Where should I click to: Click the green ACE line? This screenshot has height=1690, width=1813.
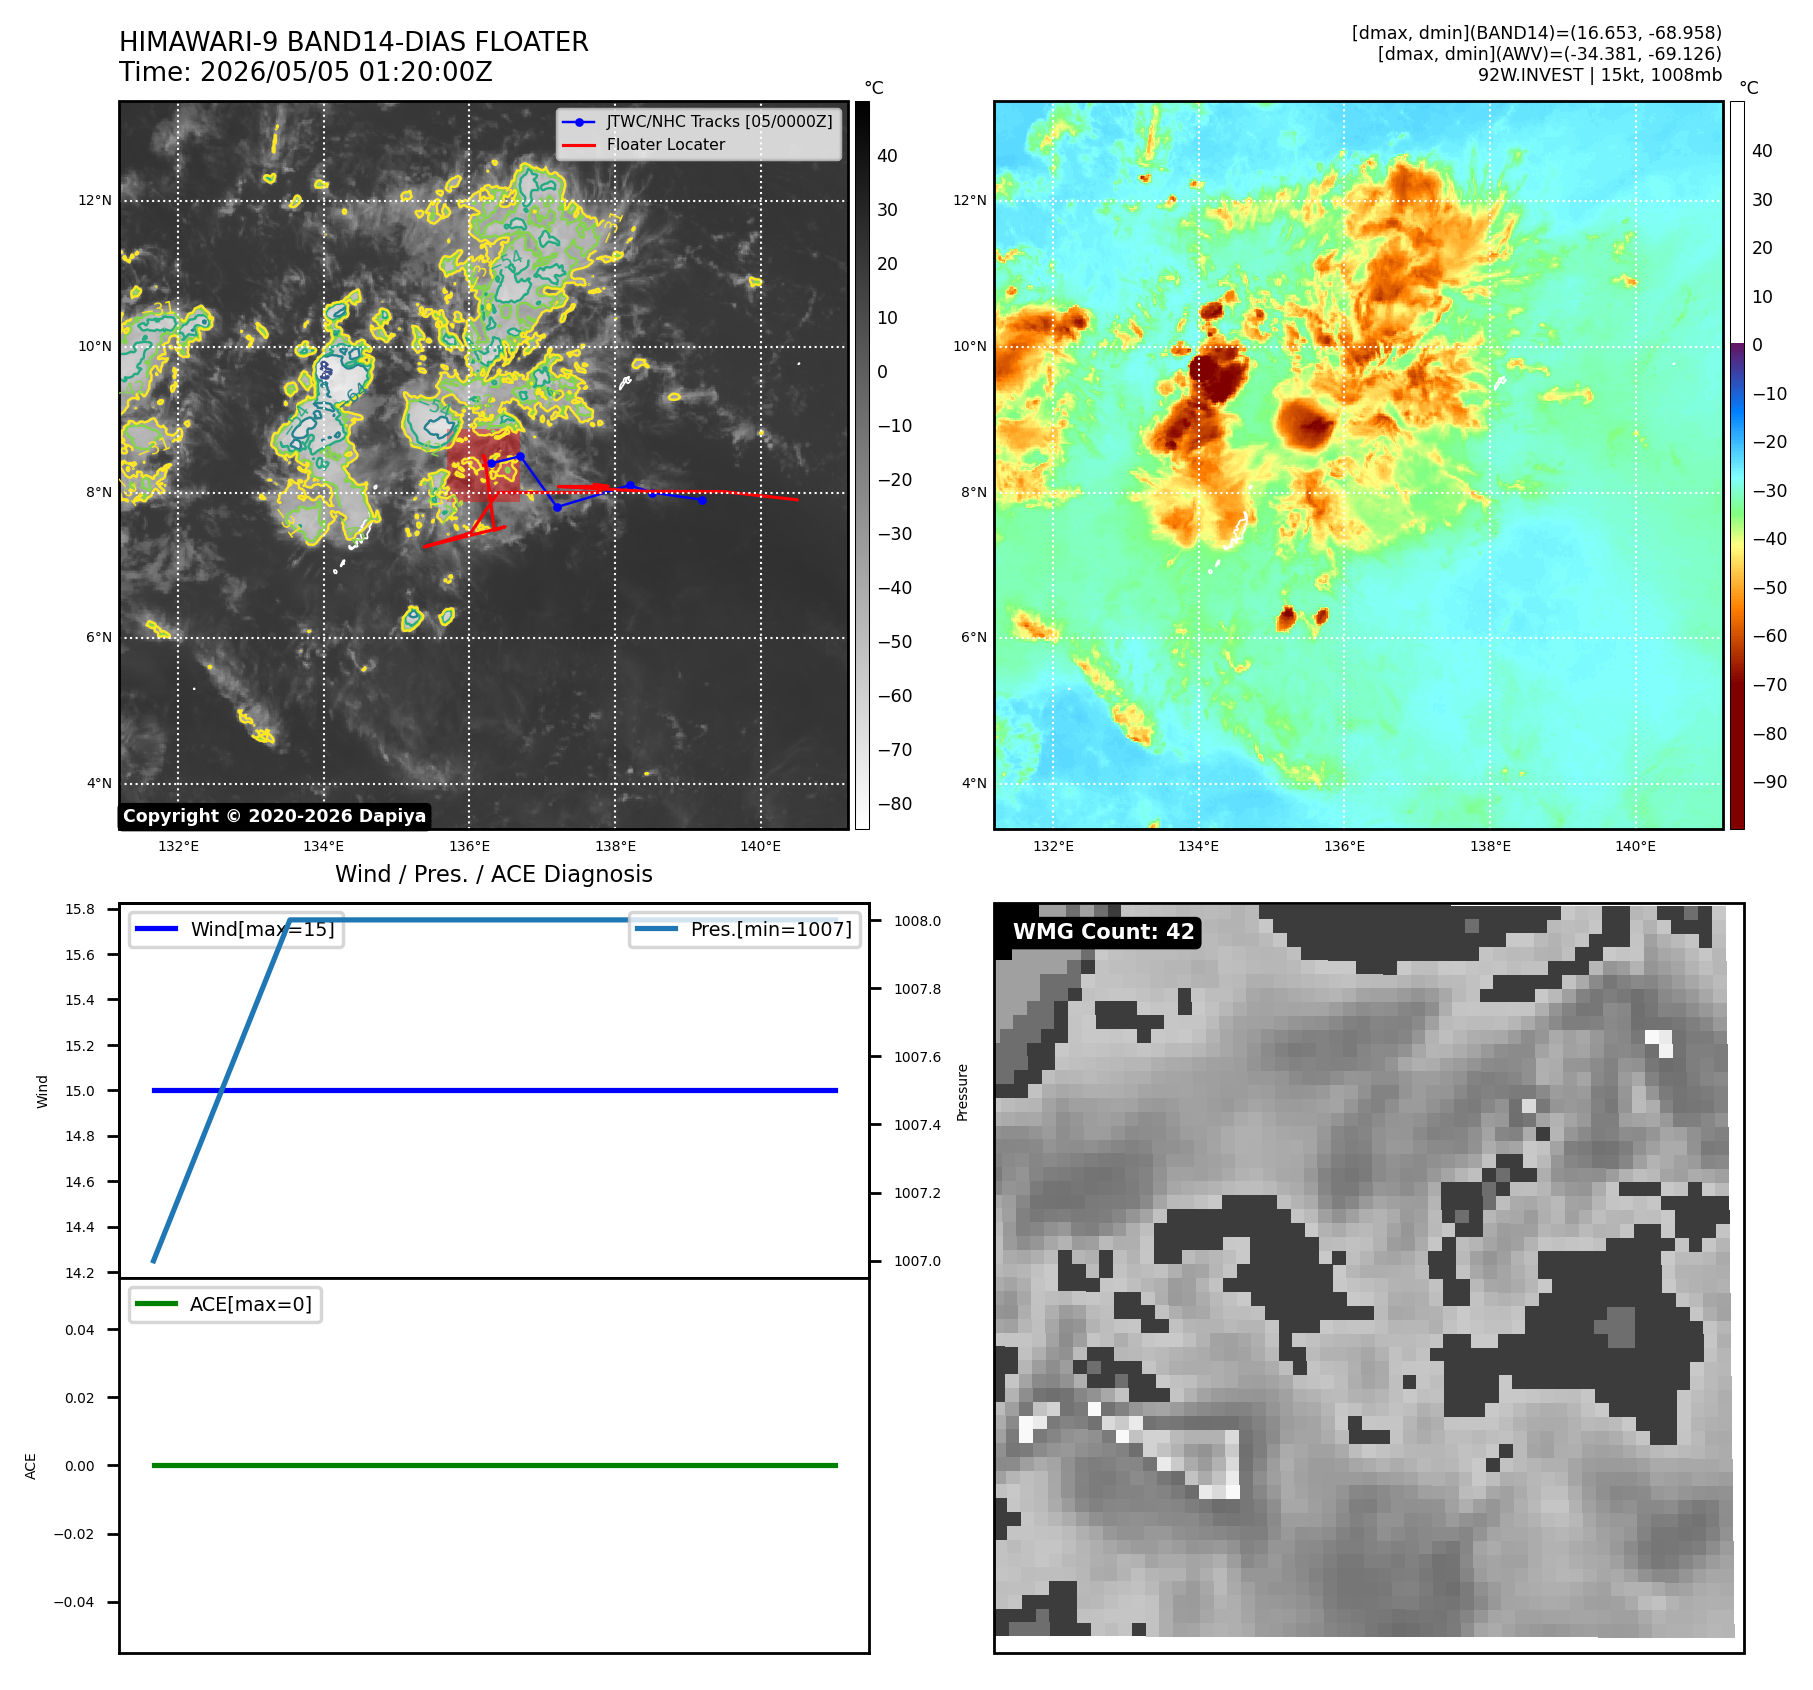tap(495, 1465)
